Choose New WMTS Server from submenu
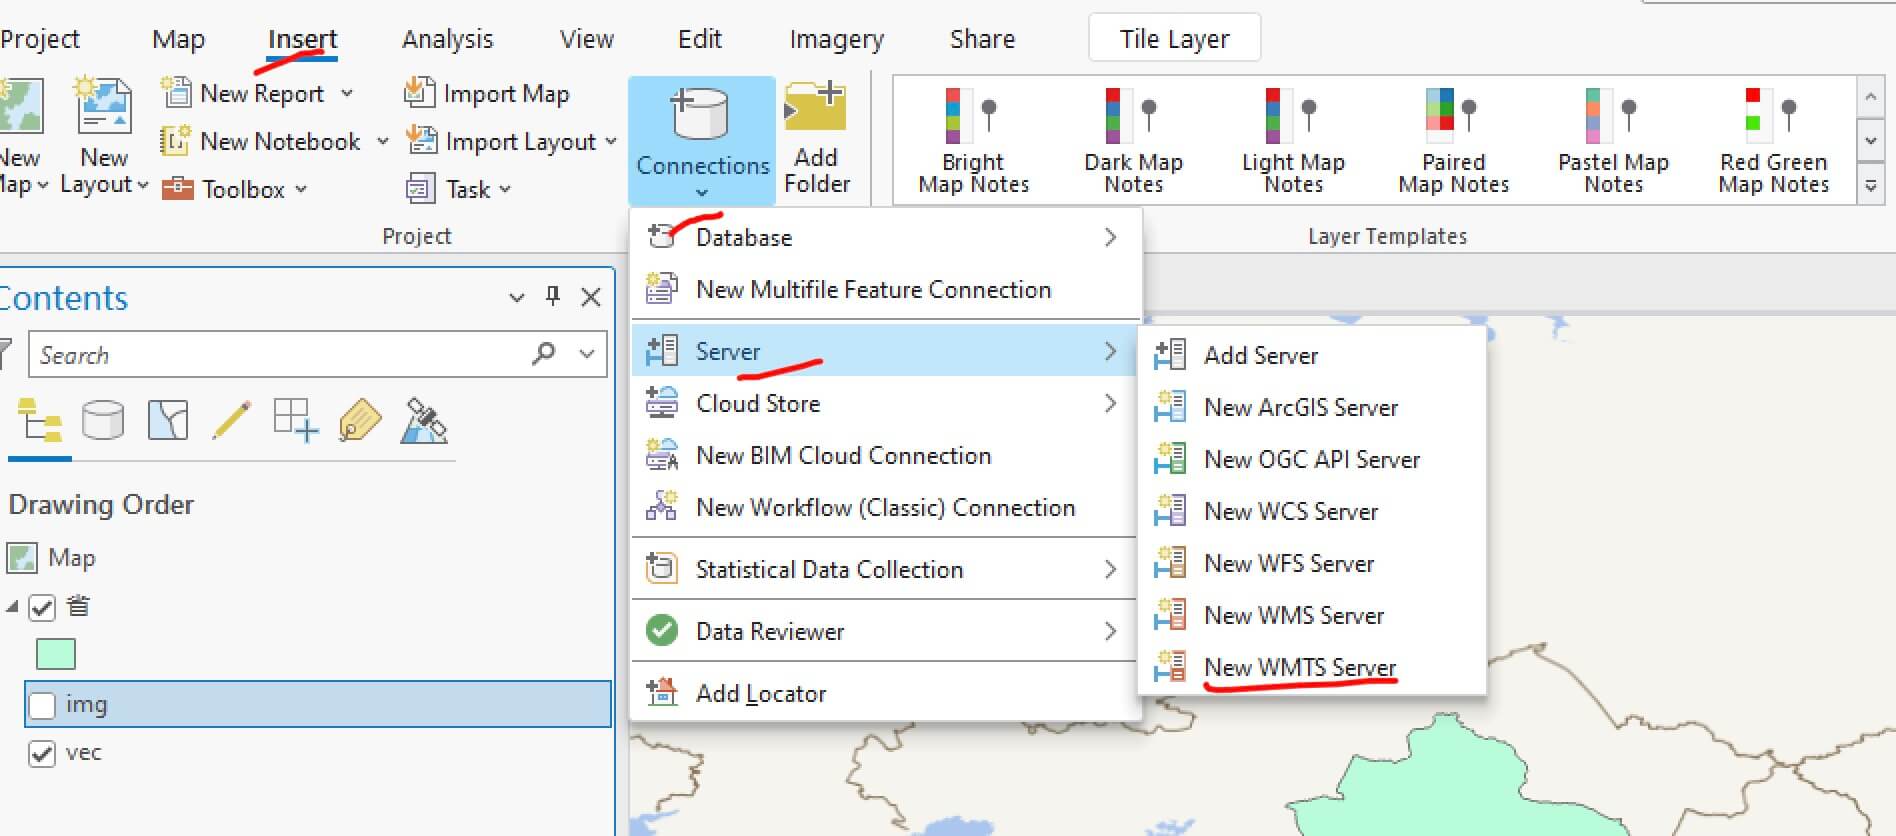This screenshot has height=836, width=1896. [x=1299, y=667]
